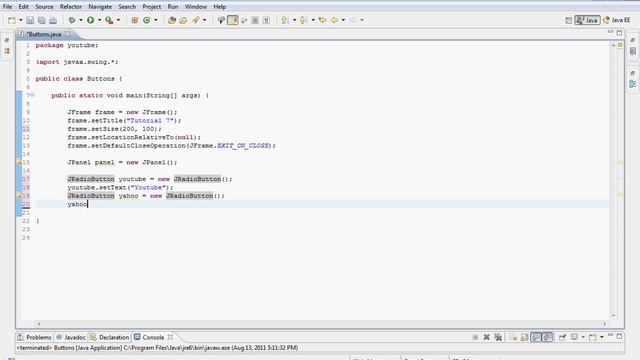Open the Search flashlight icon
Screen dimensions: 640x360
(x=196, y=20)
